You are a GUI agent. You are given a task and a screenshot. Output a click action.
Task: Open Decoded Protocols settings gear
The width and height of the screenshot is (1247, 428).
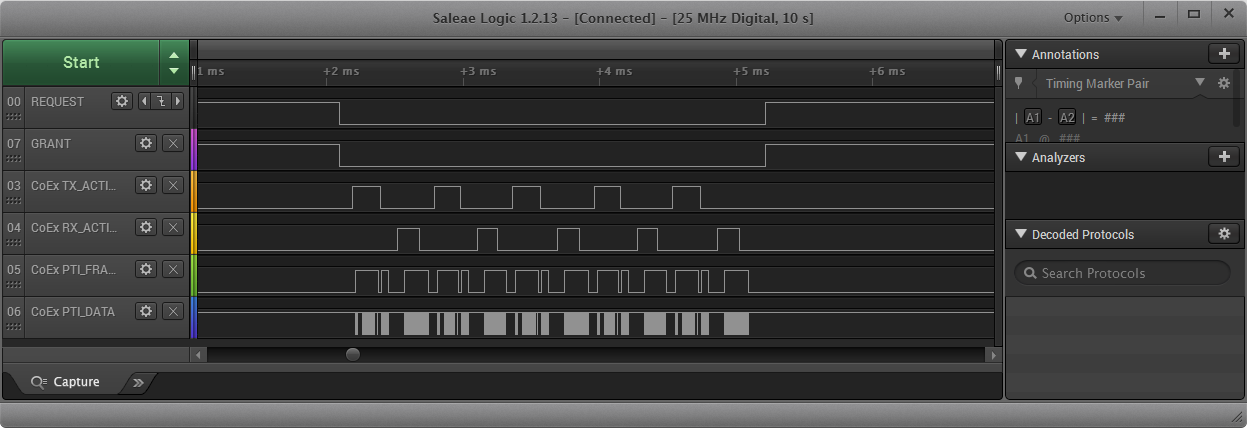click(1223, 234)
